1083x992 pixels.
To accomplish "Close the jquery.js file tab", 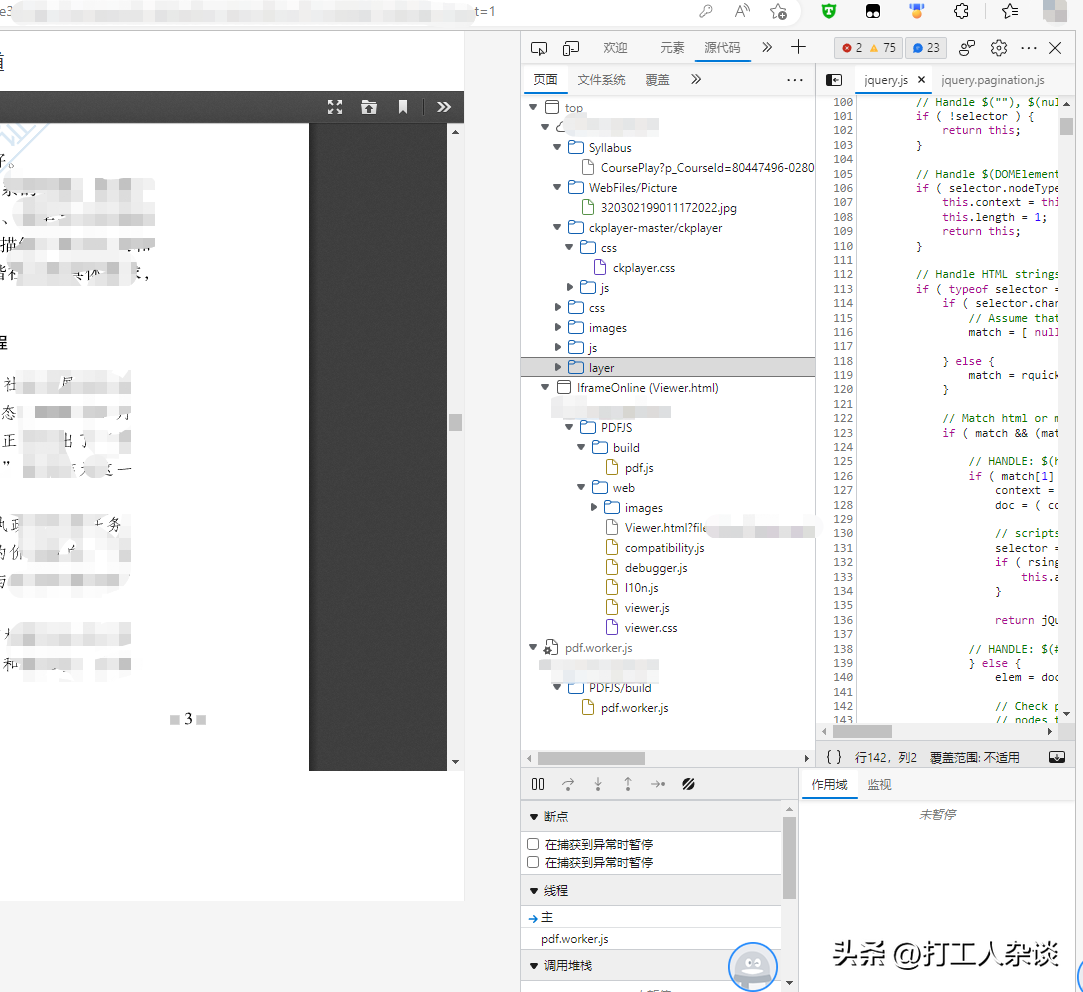I will (x=921, y=80).
